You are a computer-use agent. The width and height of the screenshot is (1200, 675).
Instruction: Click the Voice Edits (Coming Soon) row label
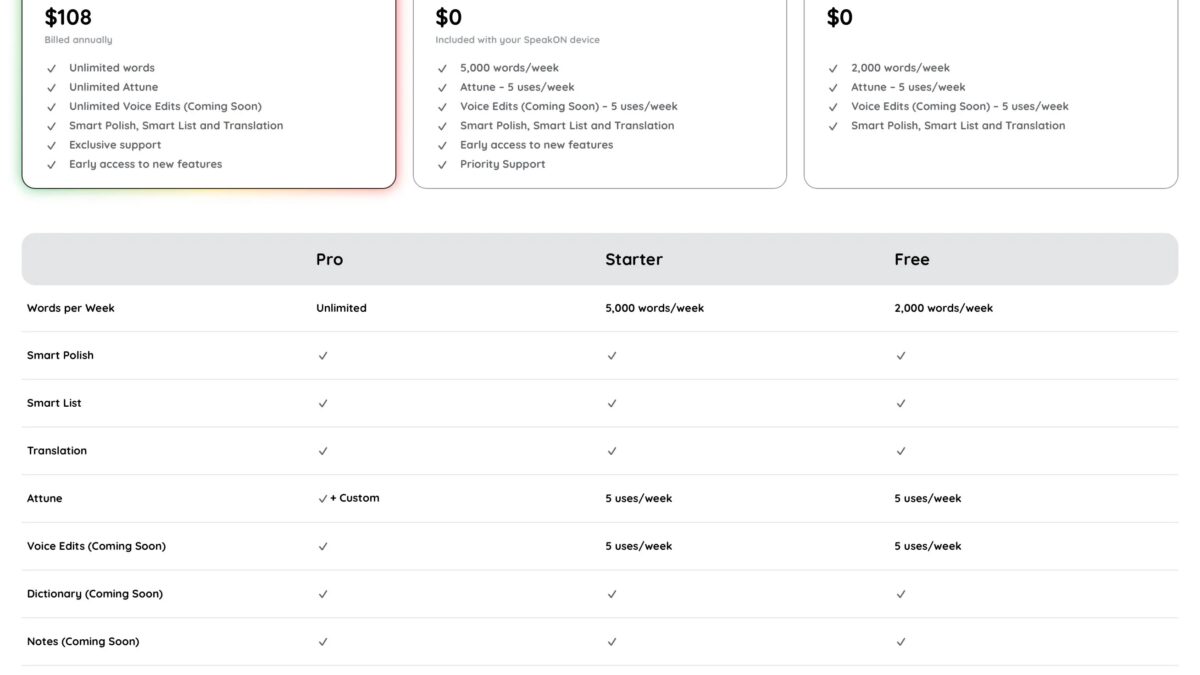coord(96,546)
